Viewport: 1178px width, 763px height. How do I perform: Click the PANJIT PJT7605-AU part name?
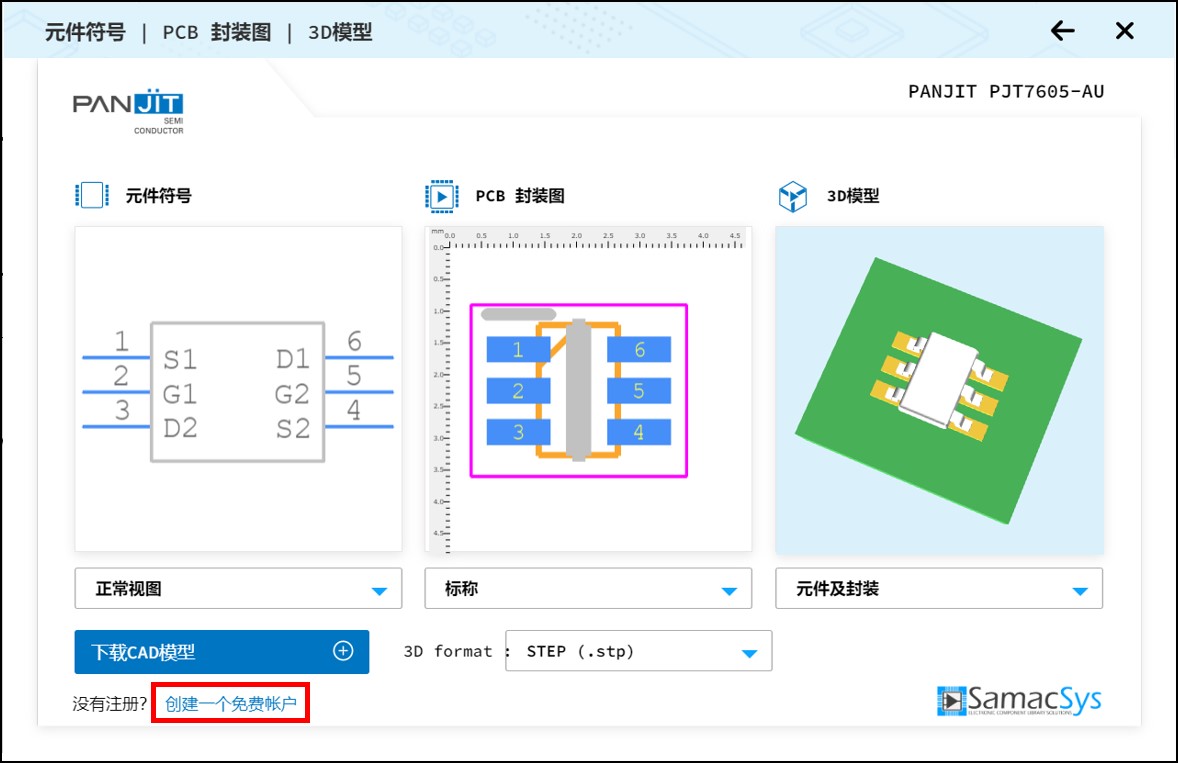point(1006,92)
